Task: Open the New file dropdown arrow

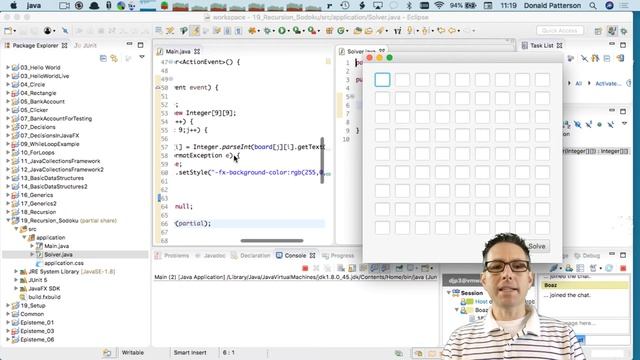Action: click(15, 31)
